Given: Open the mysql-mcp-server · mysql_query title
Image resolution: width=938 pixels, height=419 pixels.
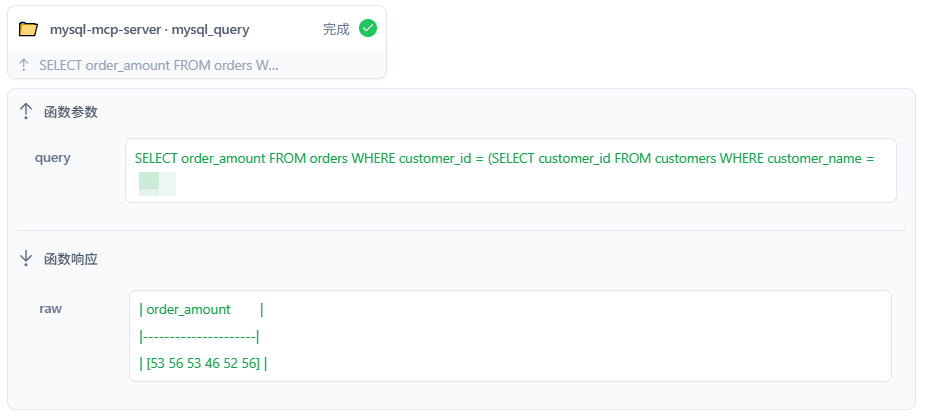Looking at the screenshot, I should click(x=150, y=29).
